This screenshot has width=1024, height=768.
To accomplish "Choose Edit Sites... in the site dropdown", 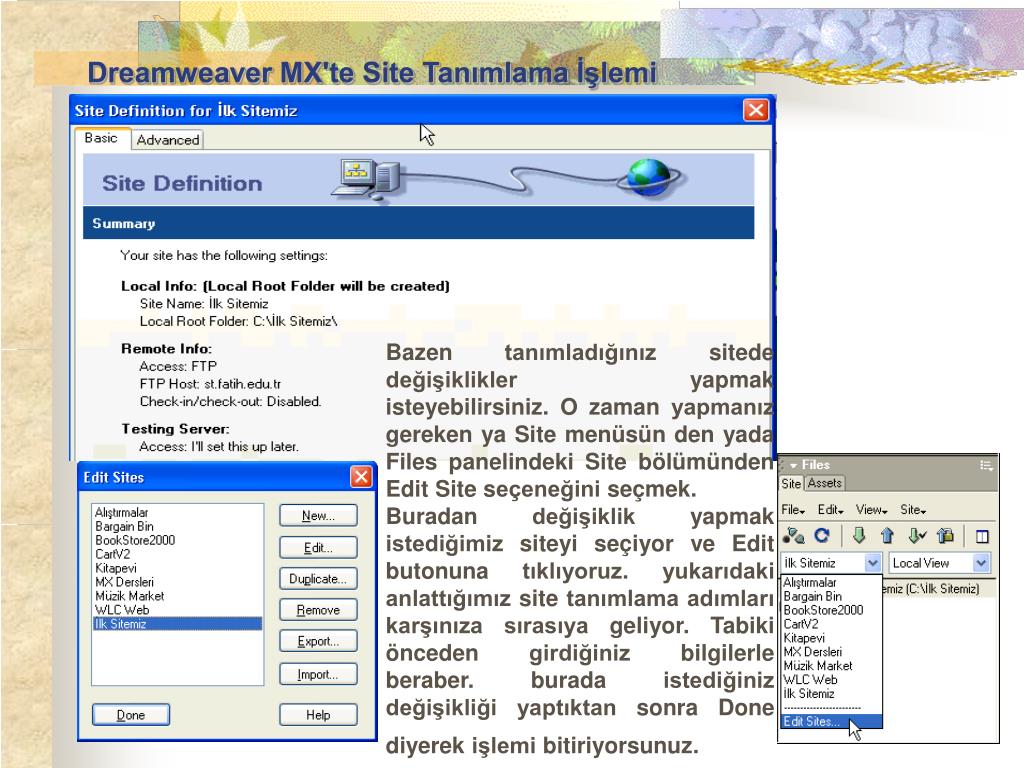I will pos(831,722).
